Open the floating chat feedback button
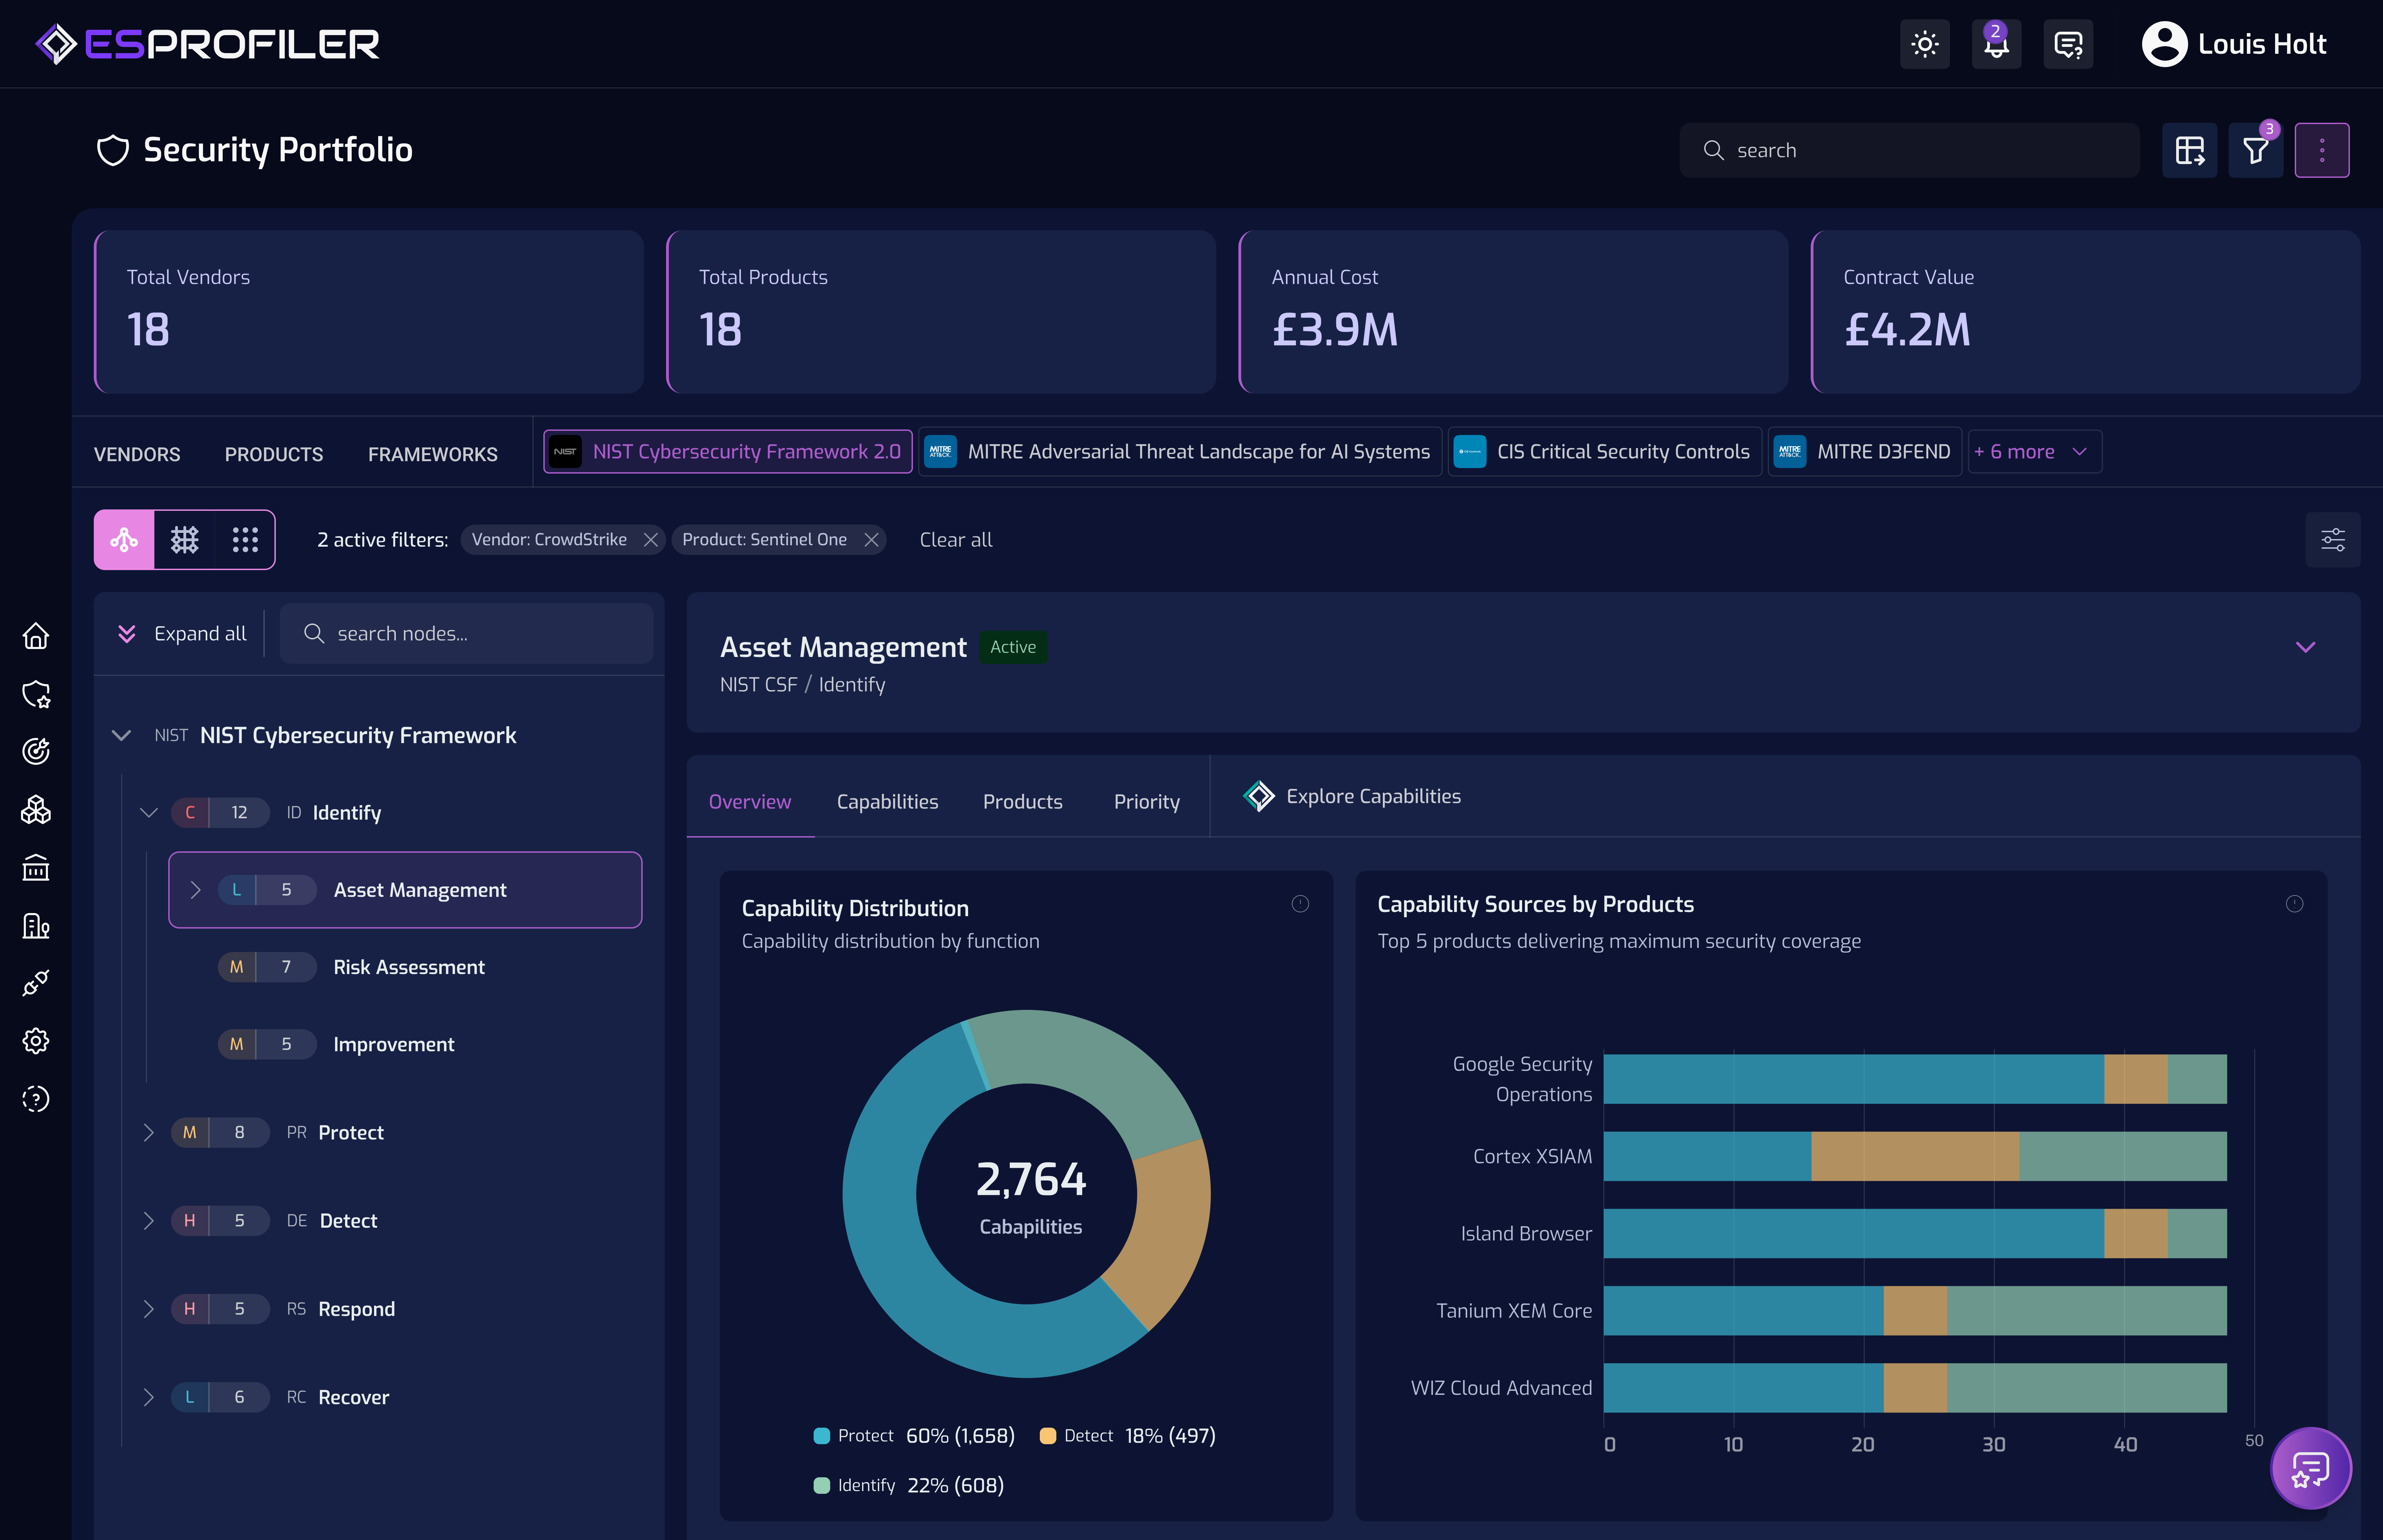Viewport: 2383px width, 1540px height. tap(2311, 1468)
